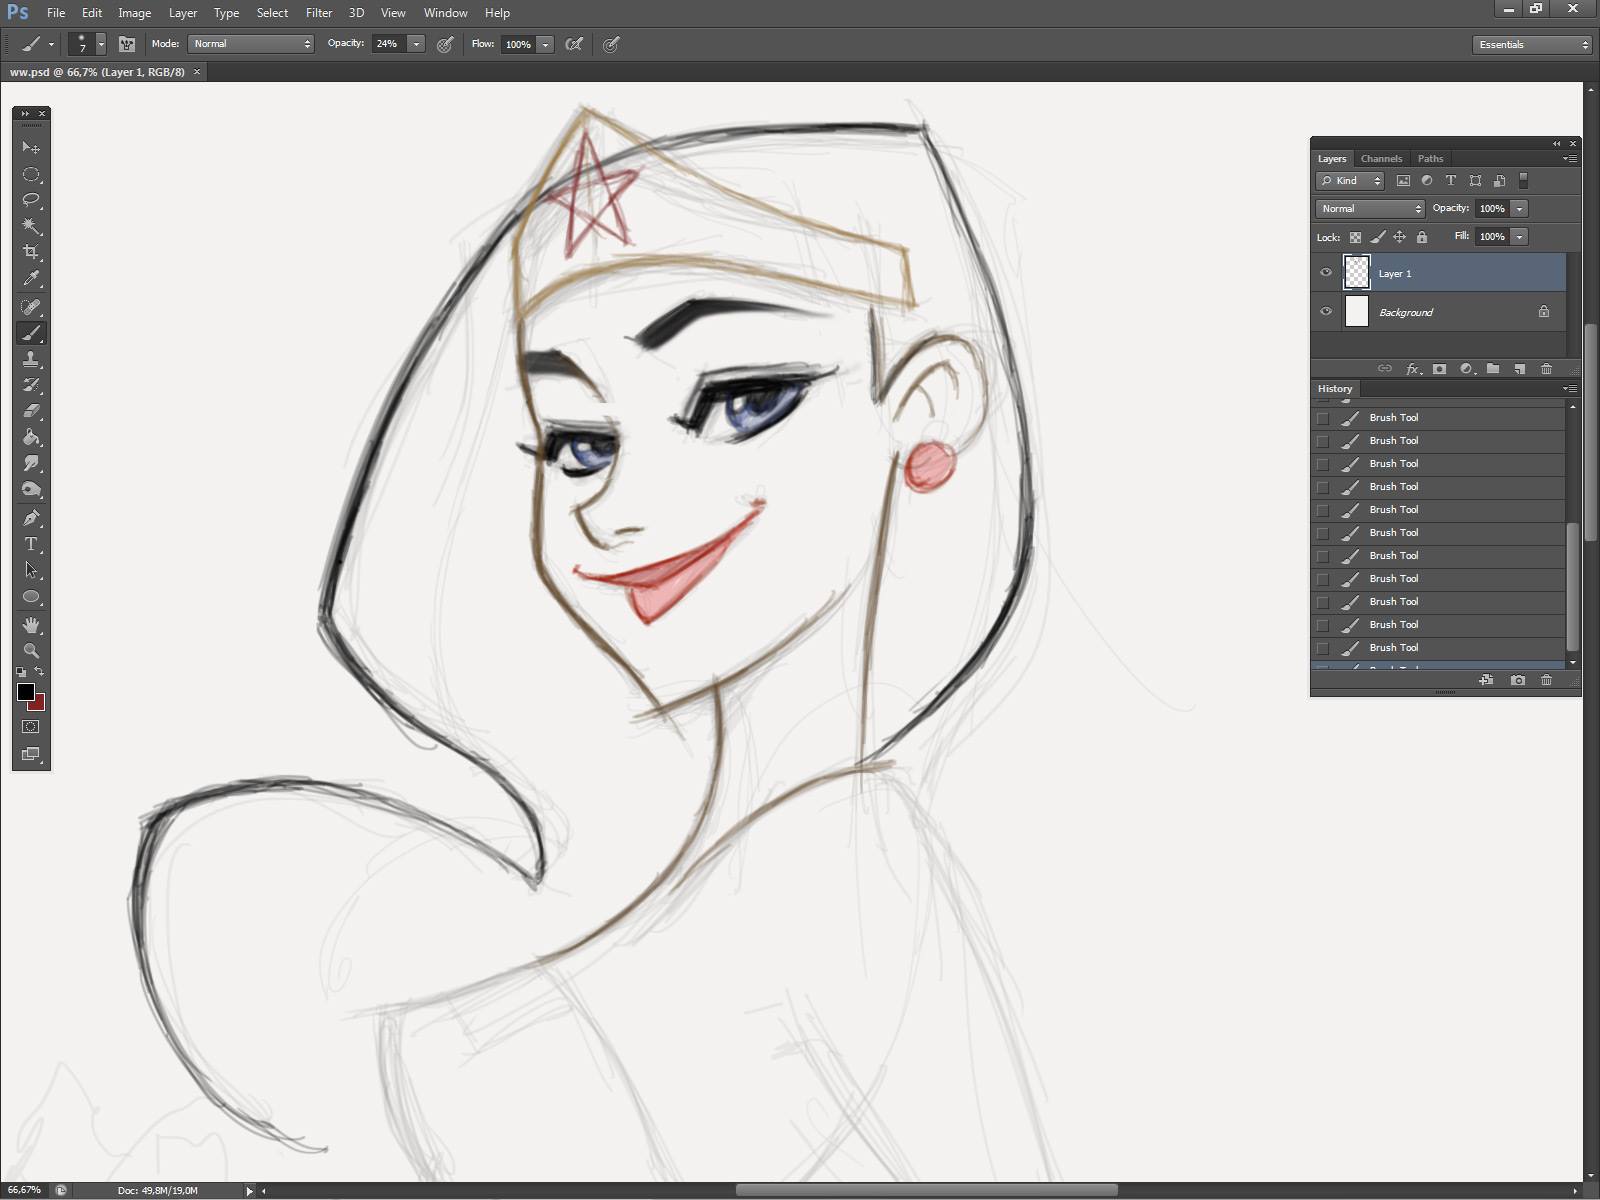Select the Magic Wand tool
The width and height of the screenshot is (1600, 1200).
(31, 226)
